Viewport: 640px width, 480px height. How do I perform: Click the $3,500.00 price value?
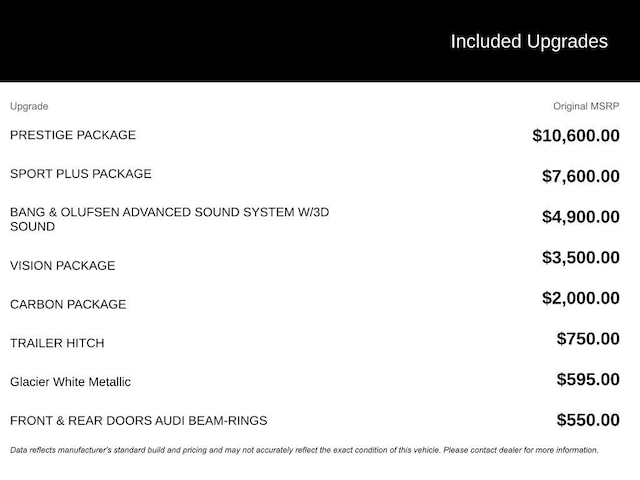pos(581,258)
